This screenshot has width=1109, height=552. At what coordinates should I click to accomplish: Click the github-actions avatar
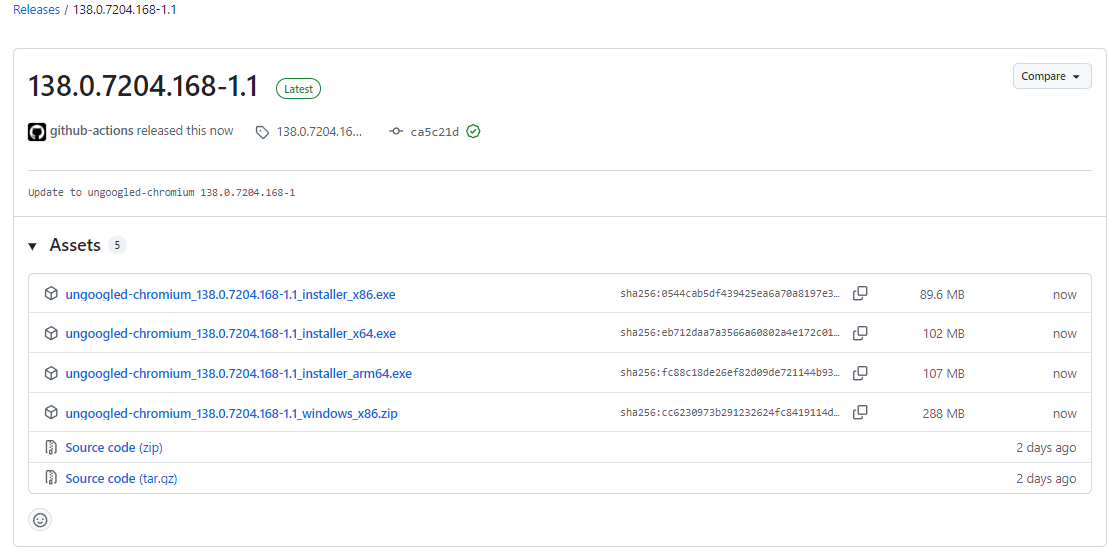(37, 132)
